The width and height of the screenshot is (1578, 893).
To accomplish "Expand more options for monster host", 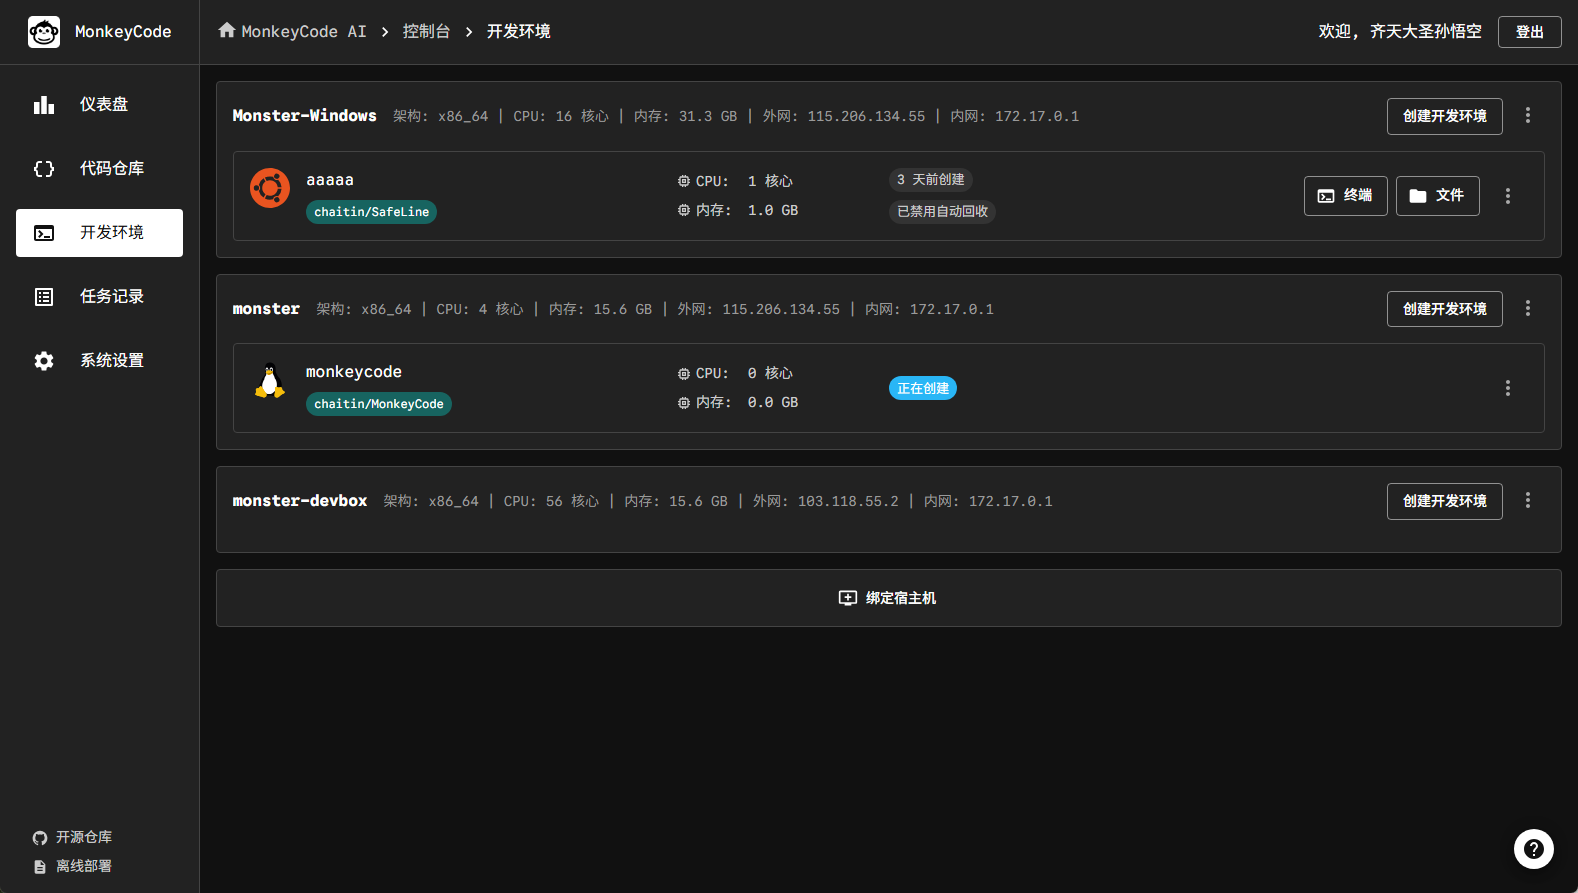I will tap(1527, 309).
